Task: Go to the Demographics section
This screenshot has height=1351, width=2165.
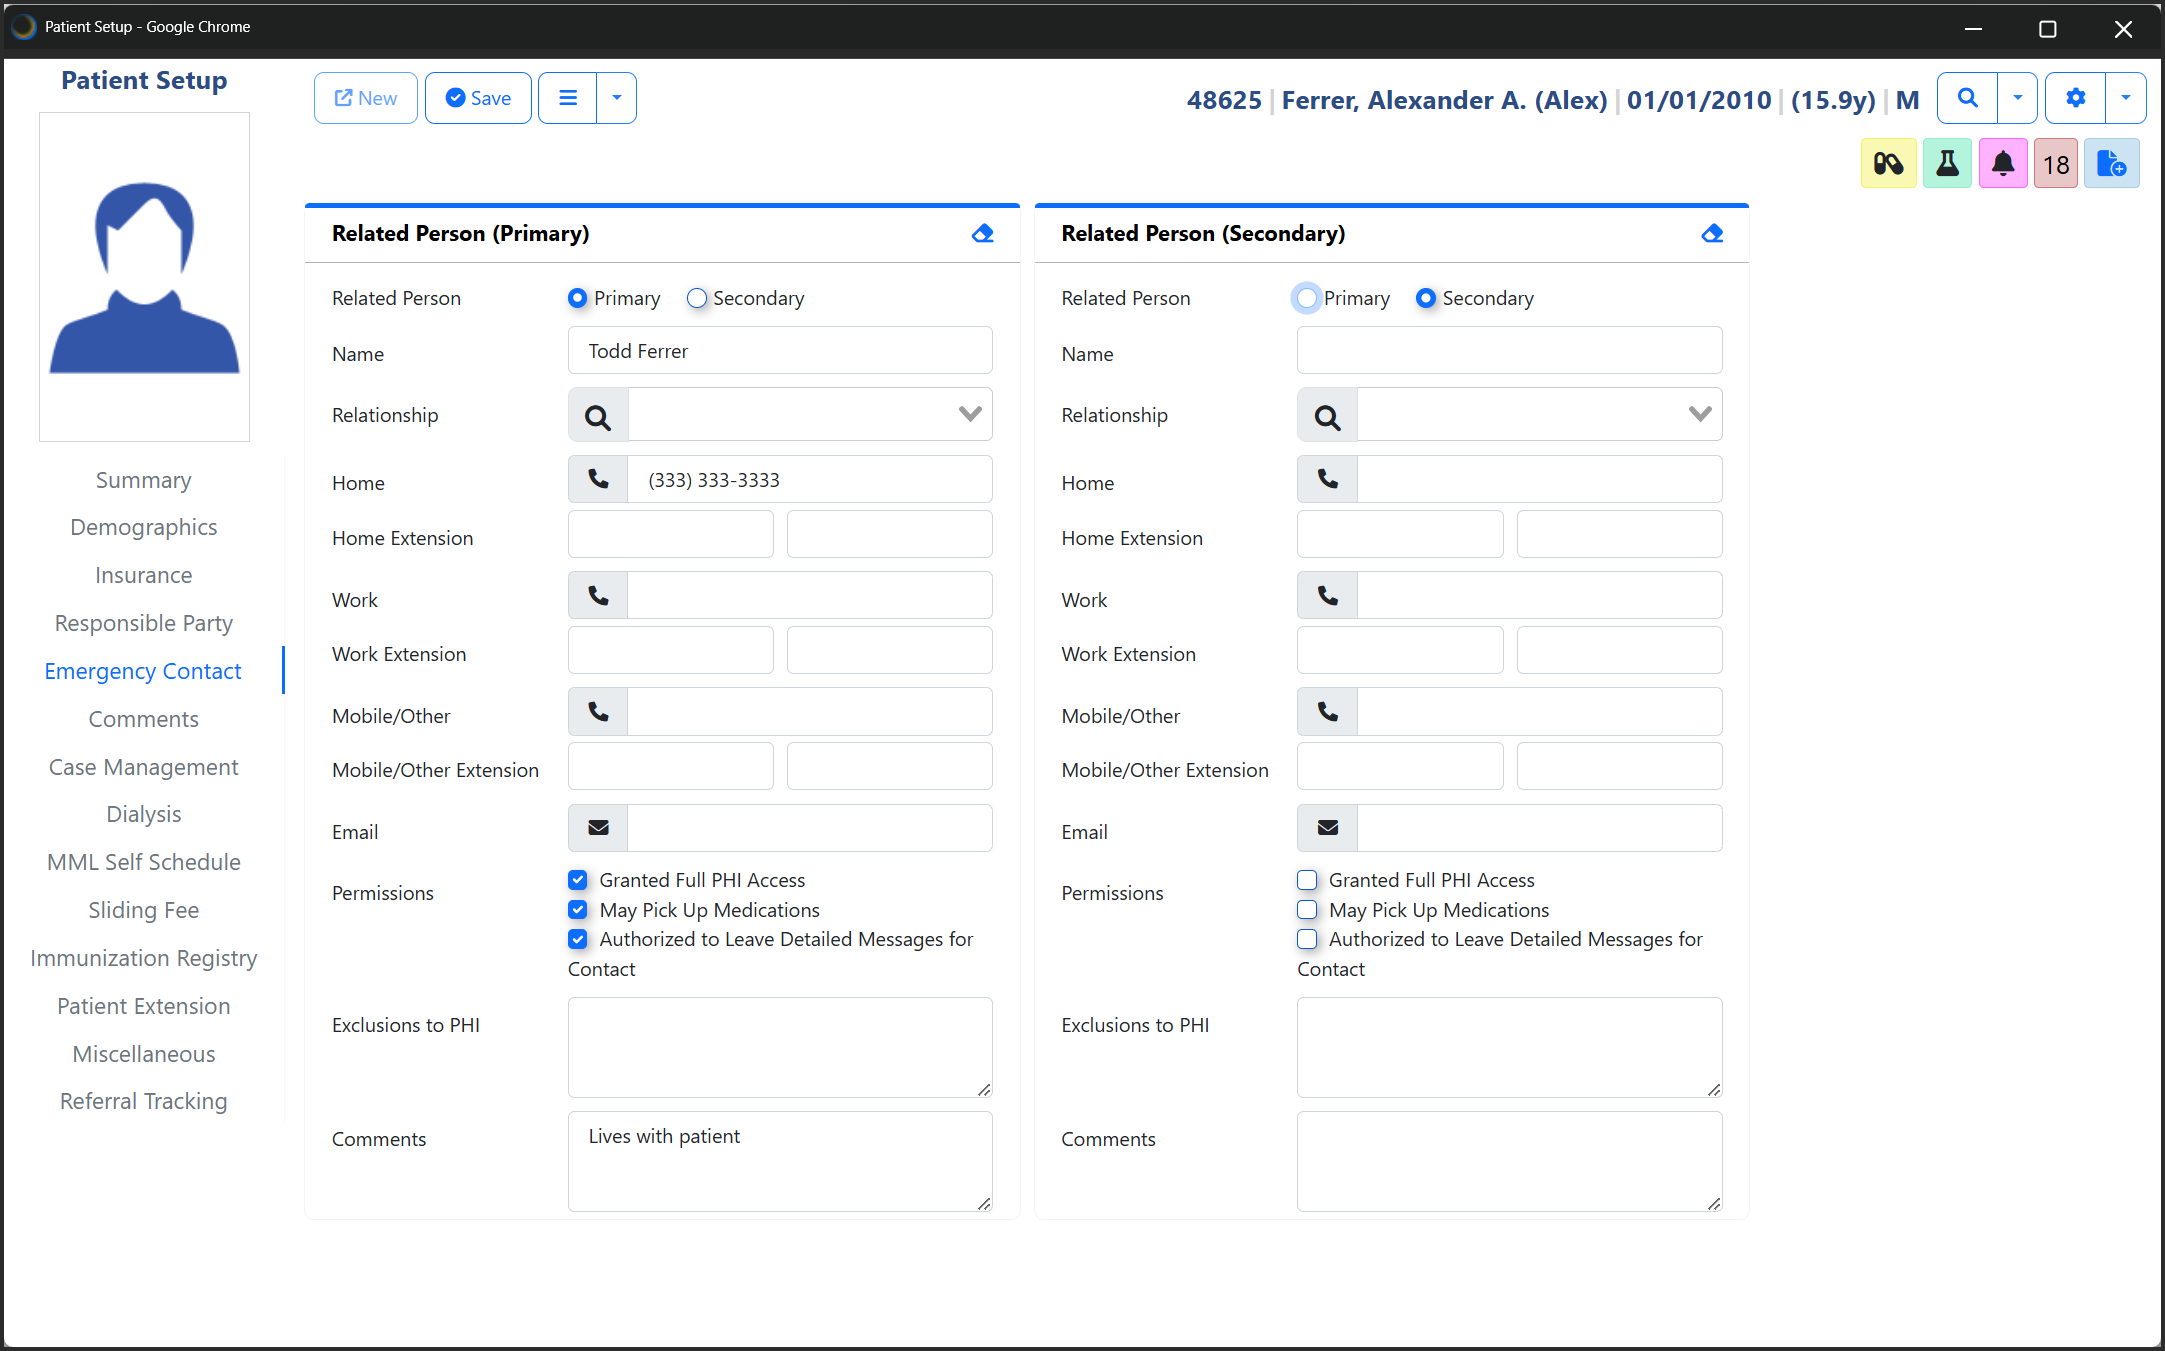Action: (x=143, y=527)
